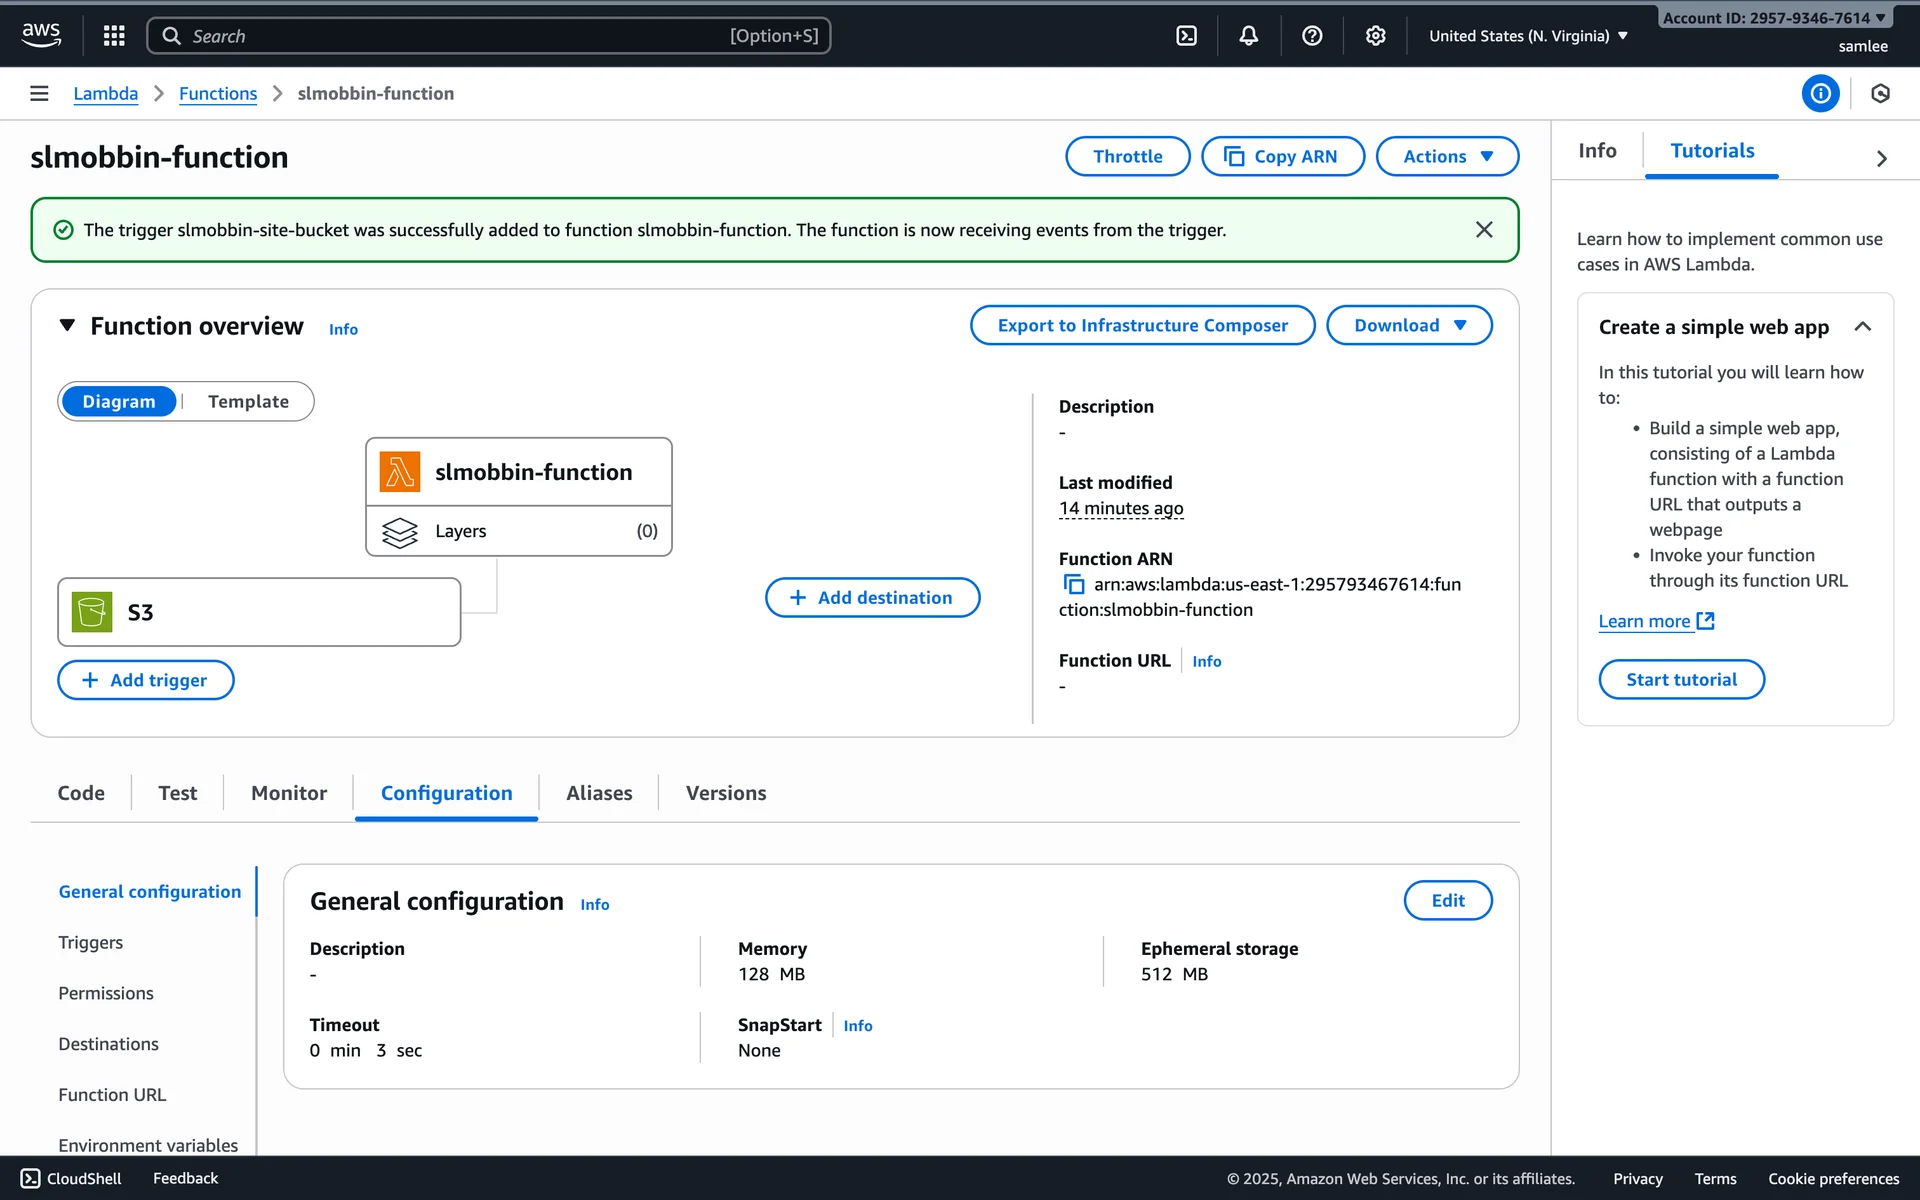Viewport: 1920px width, 1200px height.
Task: Open the Functions breadcrumb link
Action: (x=218, y=93)
